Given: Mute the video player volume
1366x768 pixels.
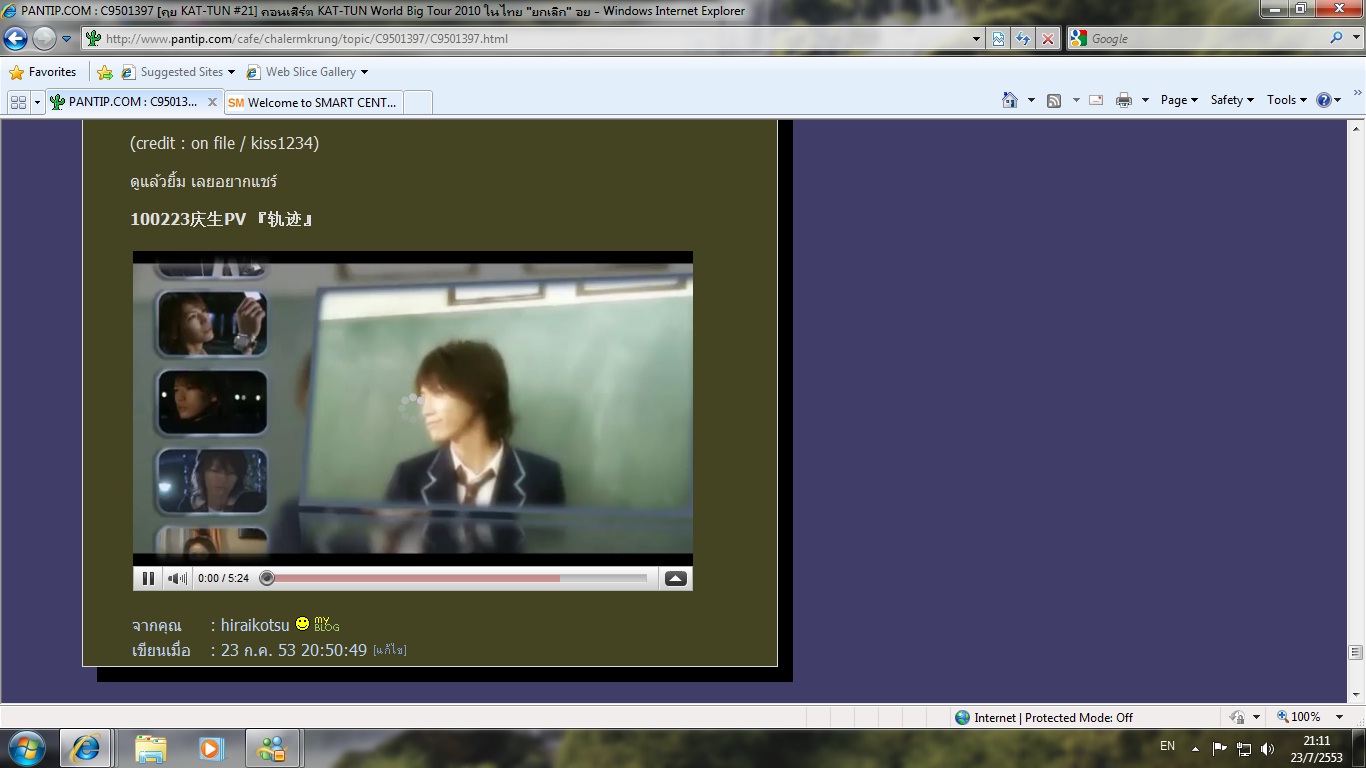Looking at the screenshot, I should [x=177, y=578].
